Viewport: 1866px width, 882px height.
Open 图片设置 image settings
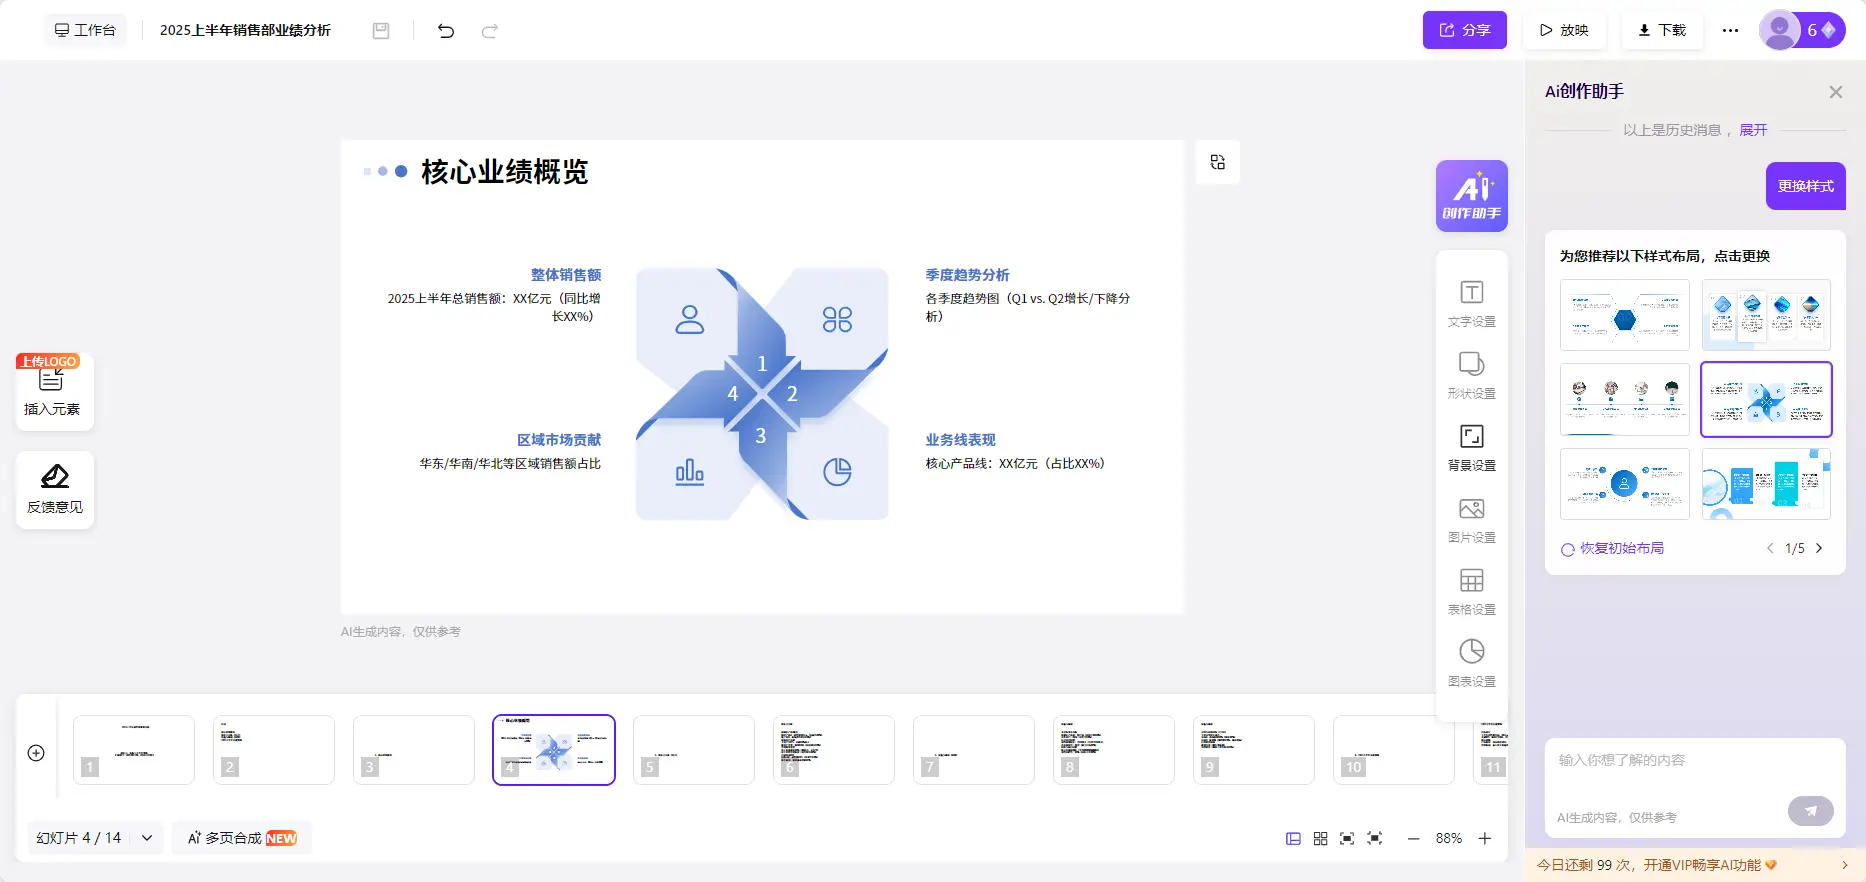coord(1471,520)
